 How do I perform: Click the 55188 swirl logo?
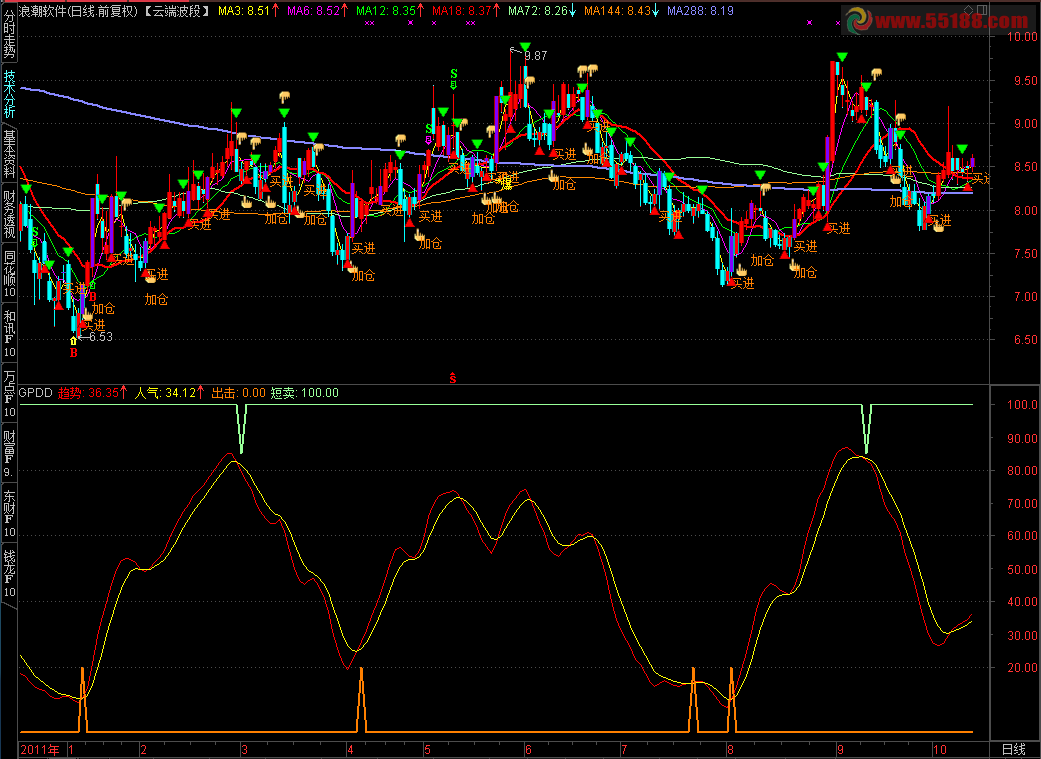[858, 20]
